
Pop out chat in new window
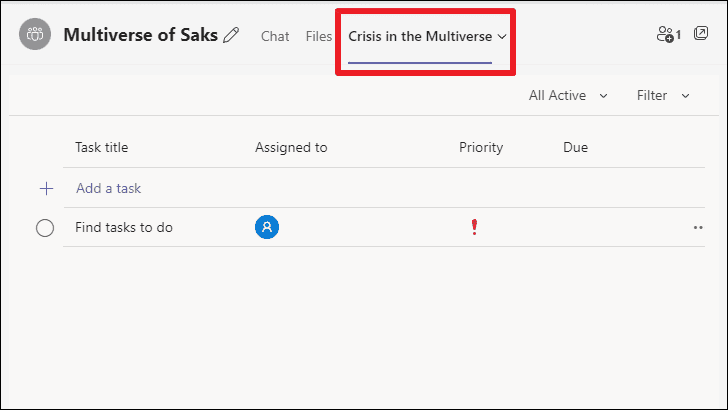[701, 33]
